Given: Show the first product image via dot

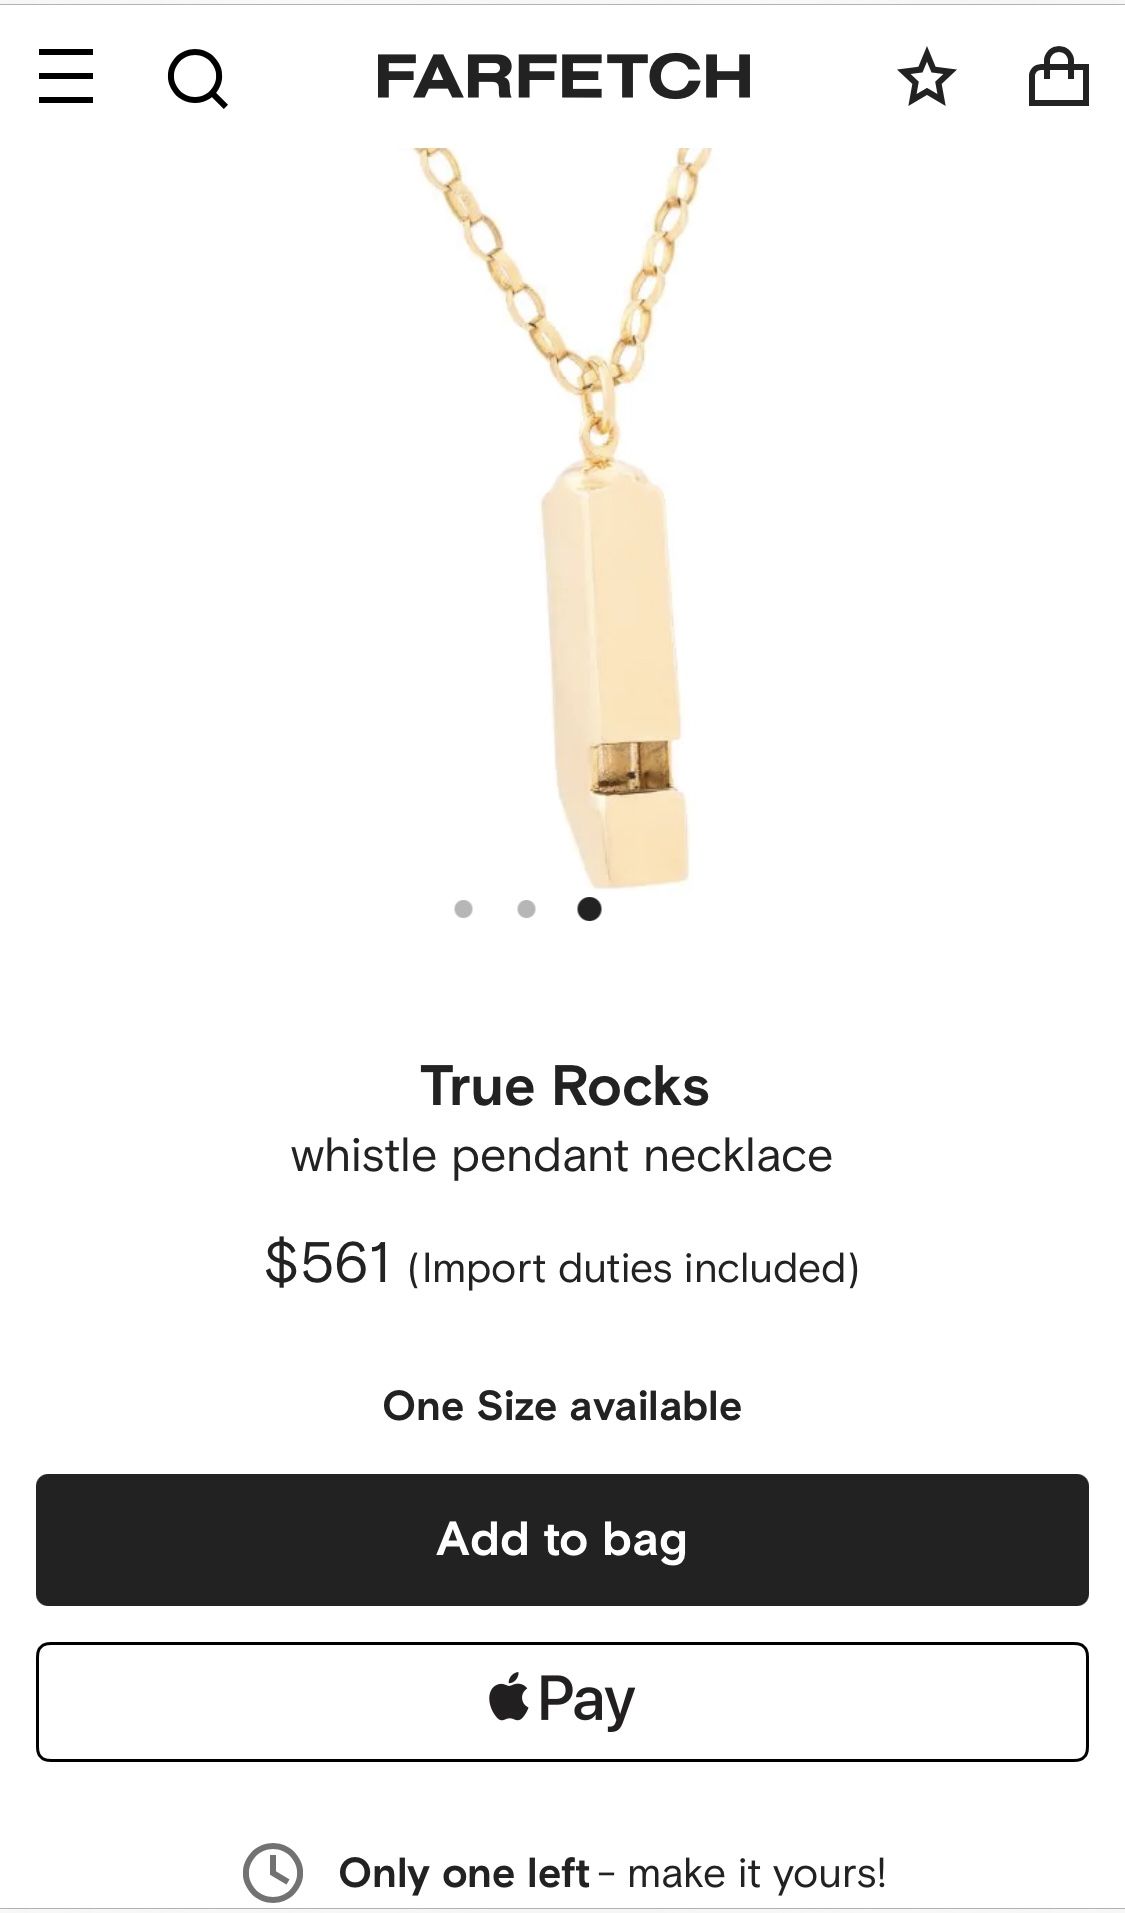Looking at the screenshot, I should coord(463,909).
